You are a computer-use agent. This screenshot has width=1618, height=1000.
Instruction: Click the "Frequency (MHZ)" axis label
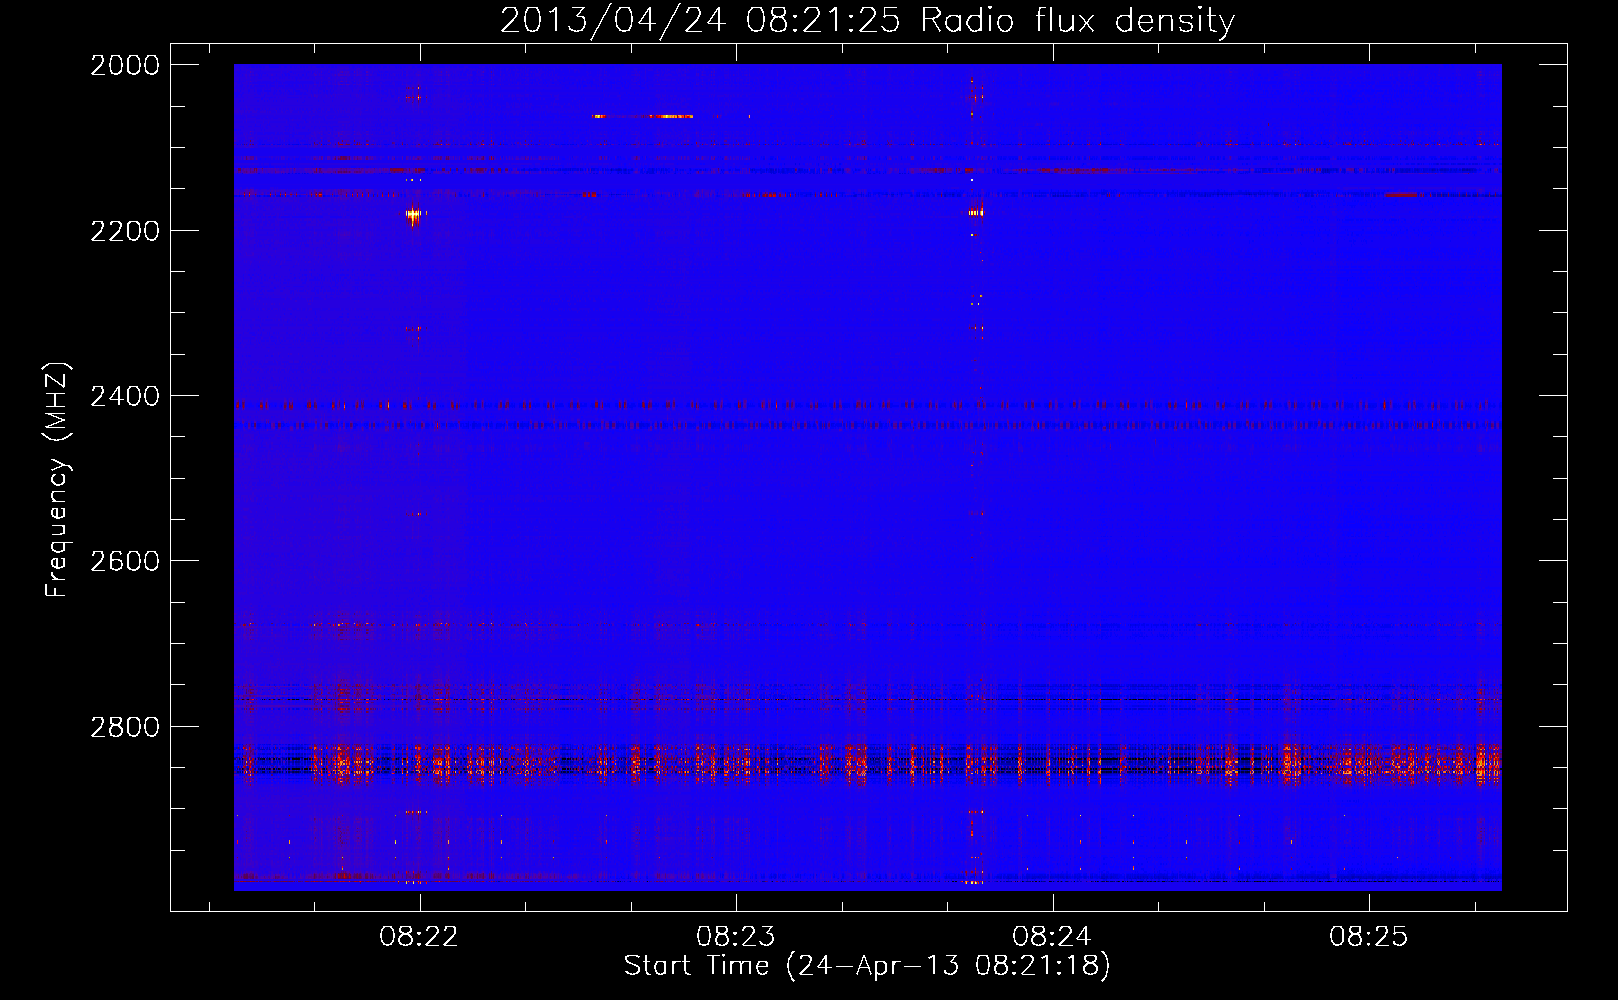point(57,480)
